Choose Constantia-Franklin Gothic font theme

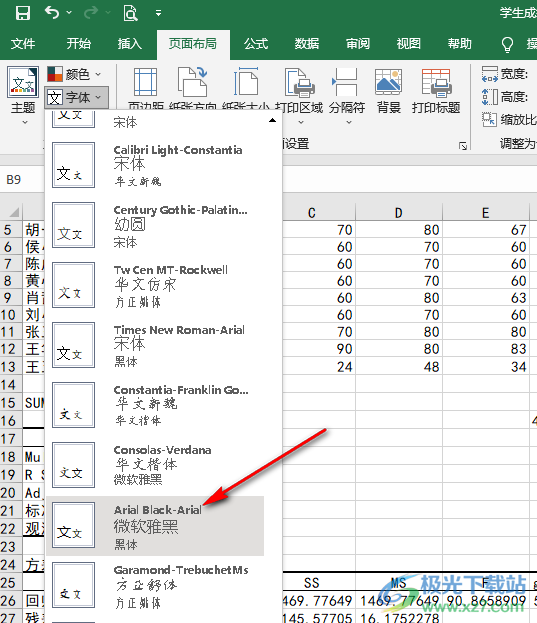(155, 405)
